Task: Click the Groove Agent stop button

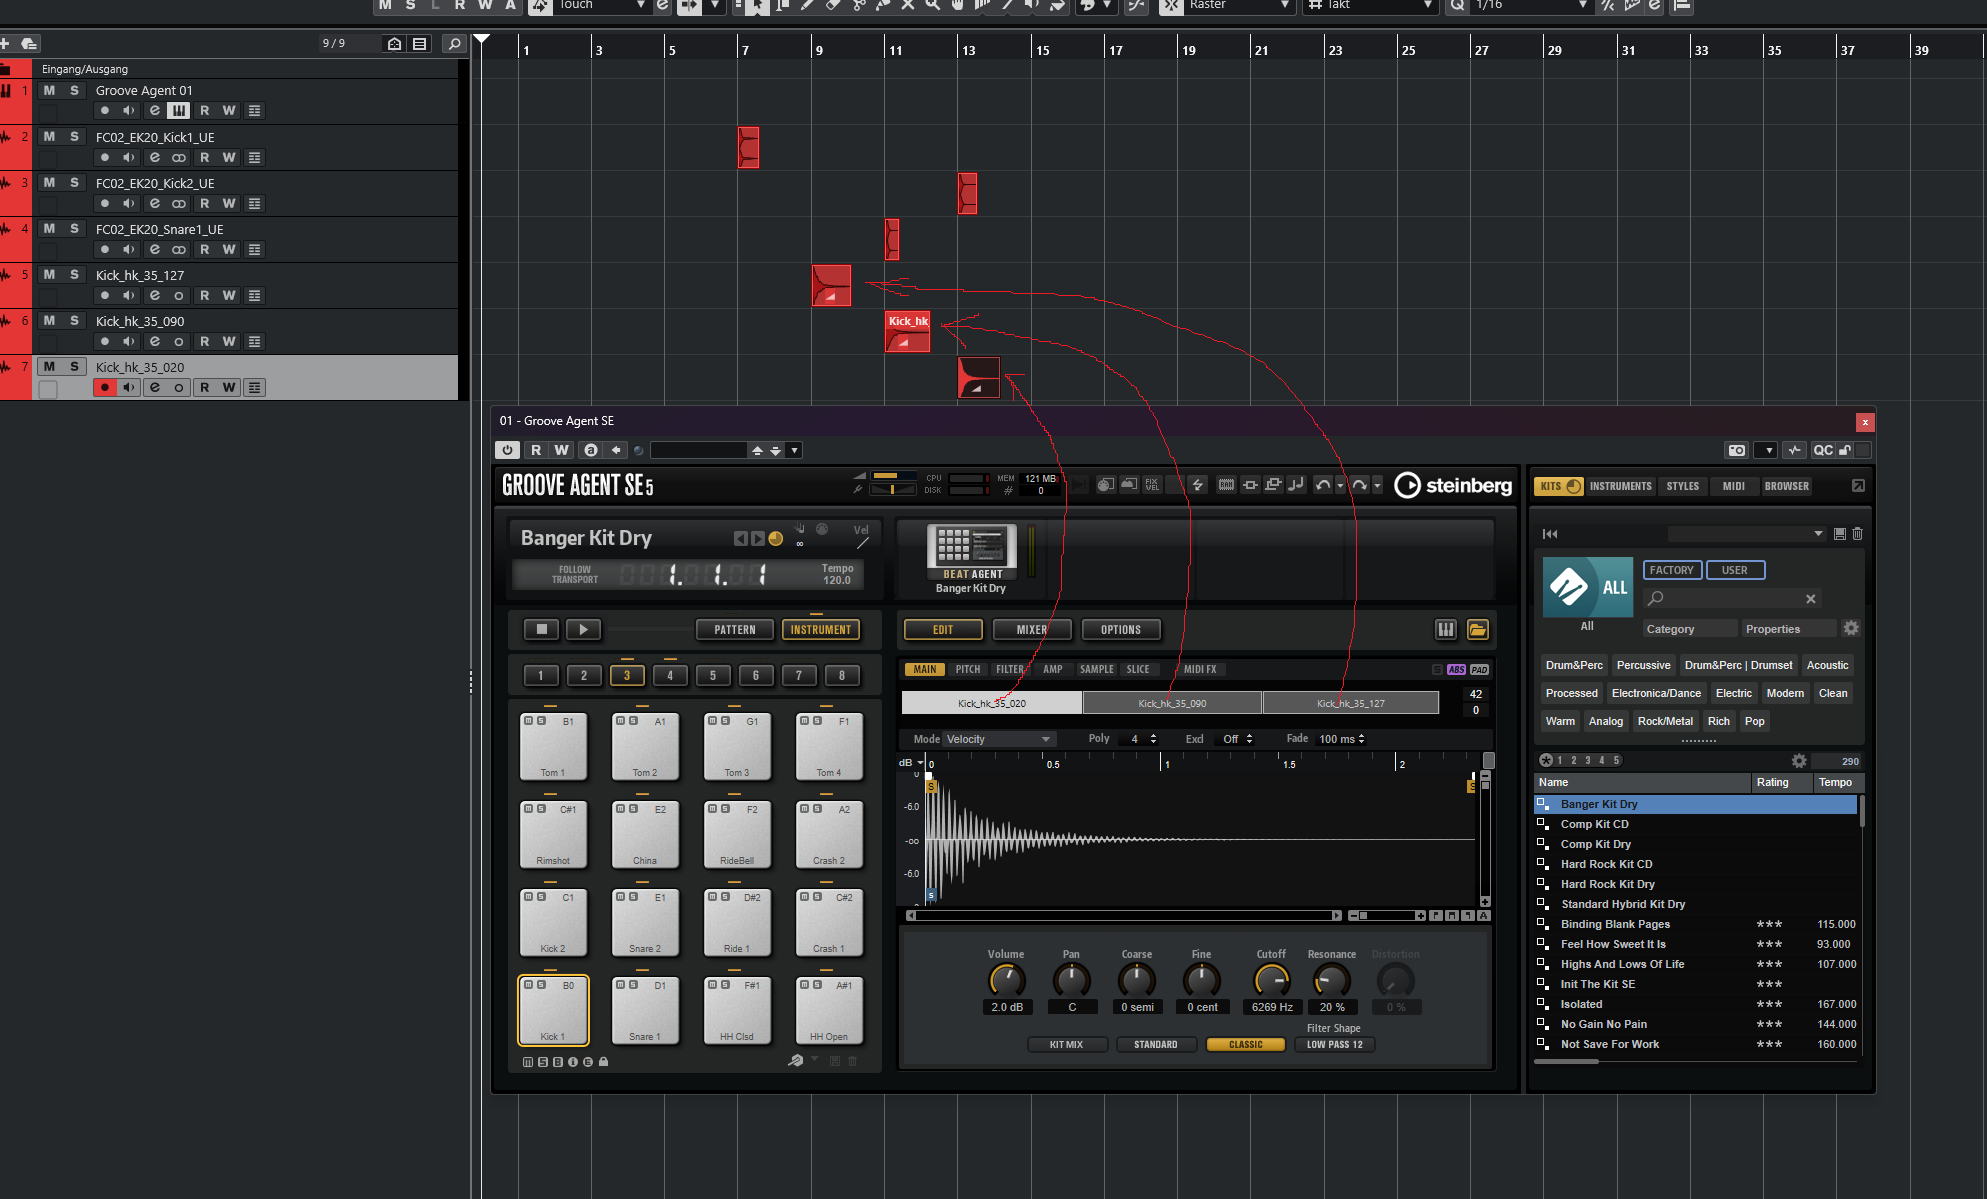Action: (541, 629)
